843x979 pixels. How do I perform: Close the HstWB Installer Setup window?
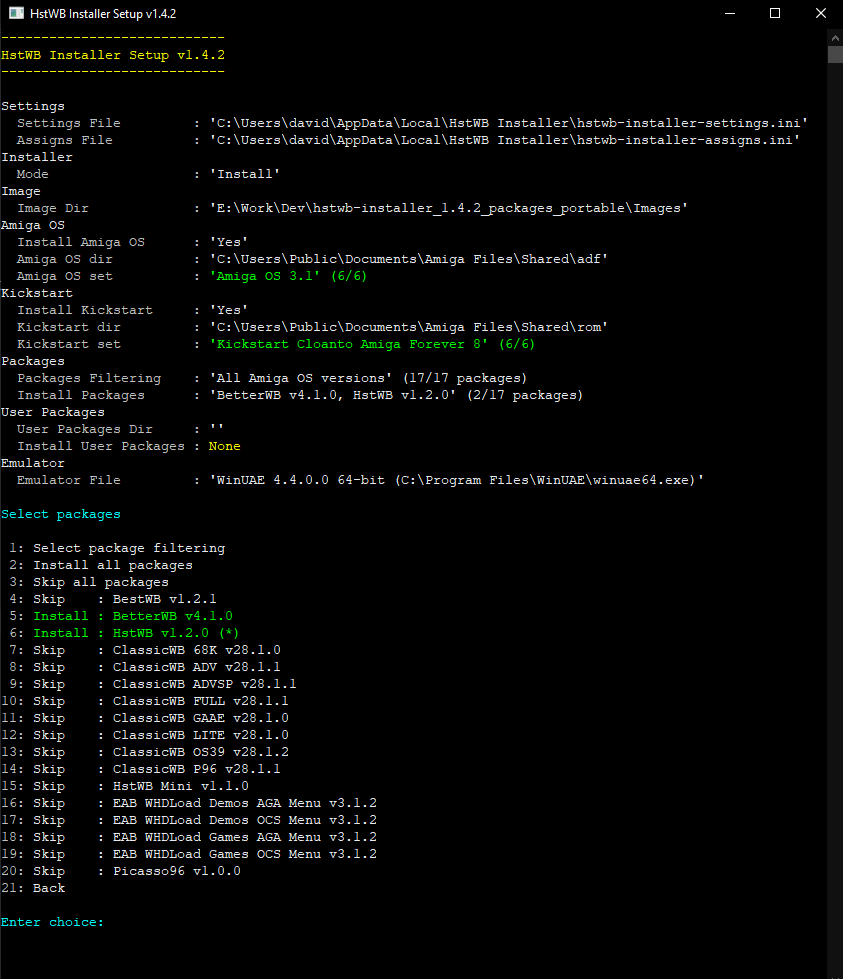point(821,13)
